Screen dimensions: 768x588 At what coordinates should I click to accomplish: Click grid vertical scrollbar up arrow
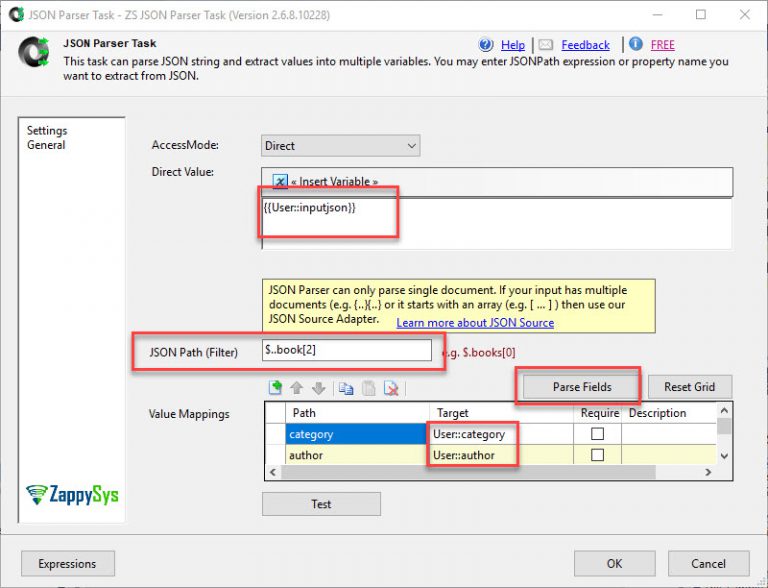click(x=724, y=410)
